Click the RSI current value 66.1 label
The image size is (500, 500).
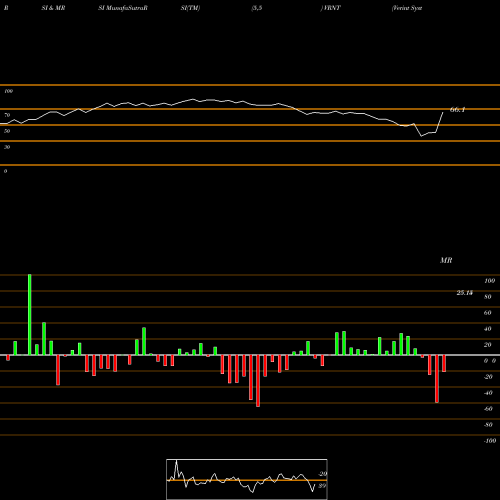(457, 110)
